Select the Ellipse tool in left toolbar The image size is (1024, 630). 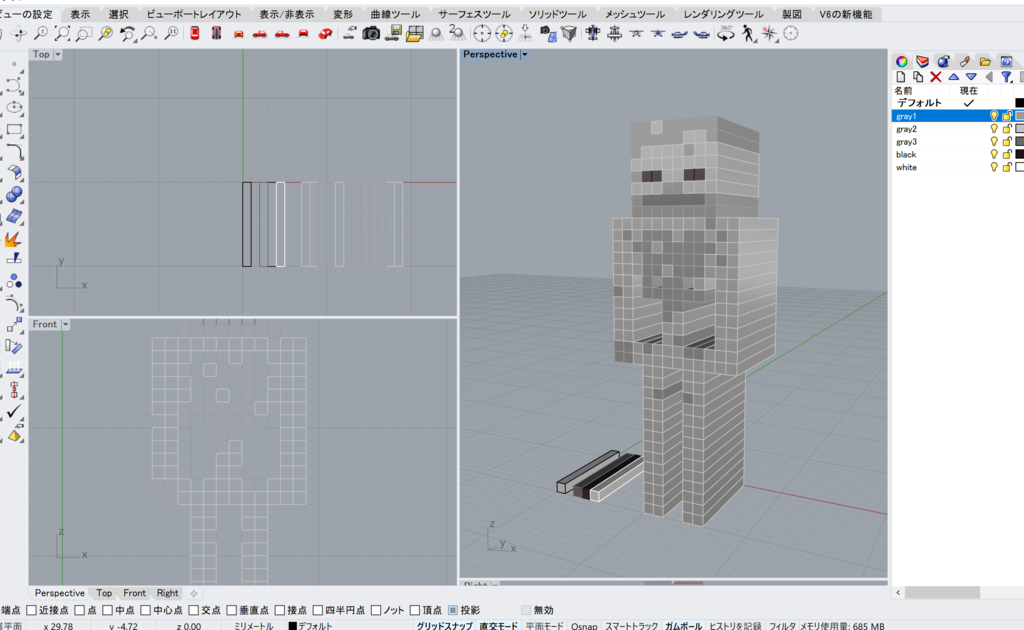click(x=14, y=107)
